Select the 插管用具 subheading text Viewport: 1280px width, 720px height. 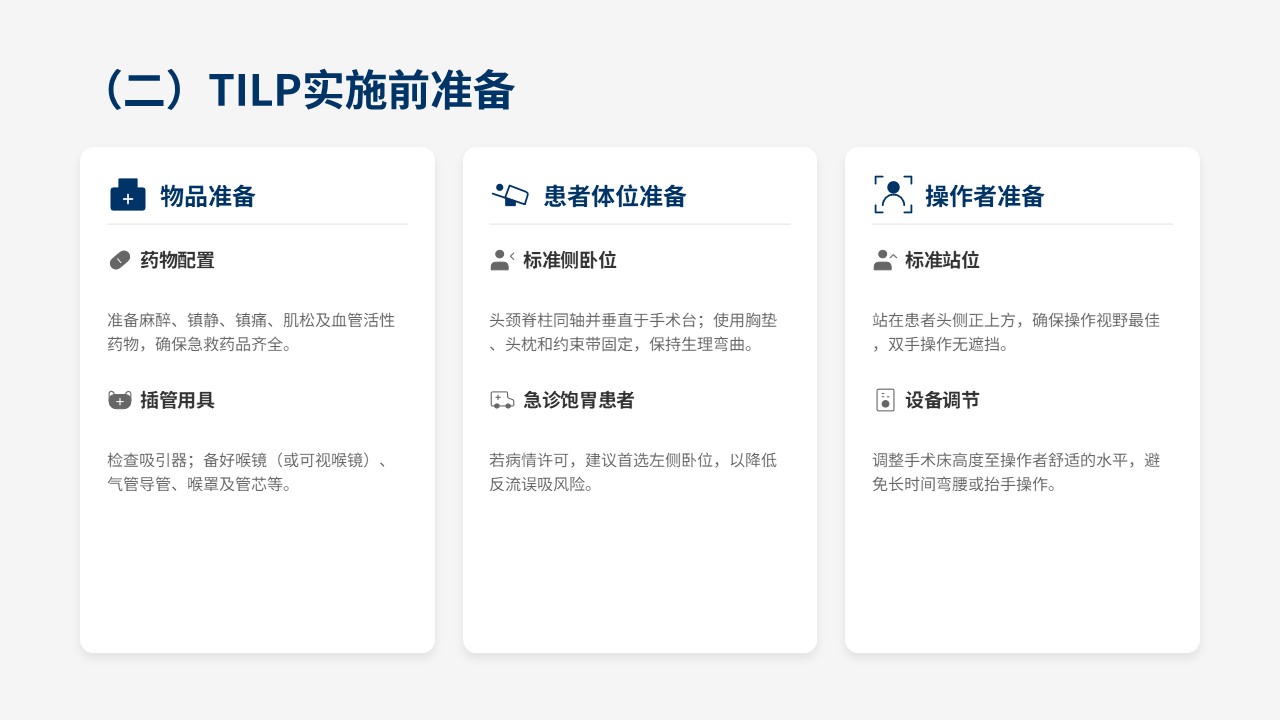pos(177,400)
